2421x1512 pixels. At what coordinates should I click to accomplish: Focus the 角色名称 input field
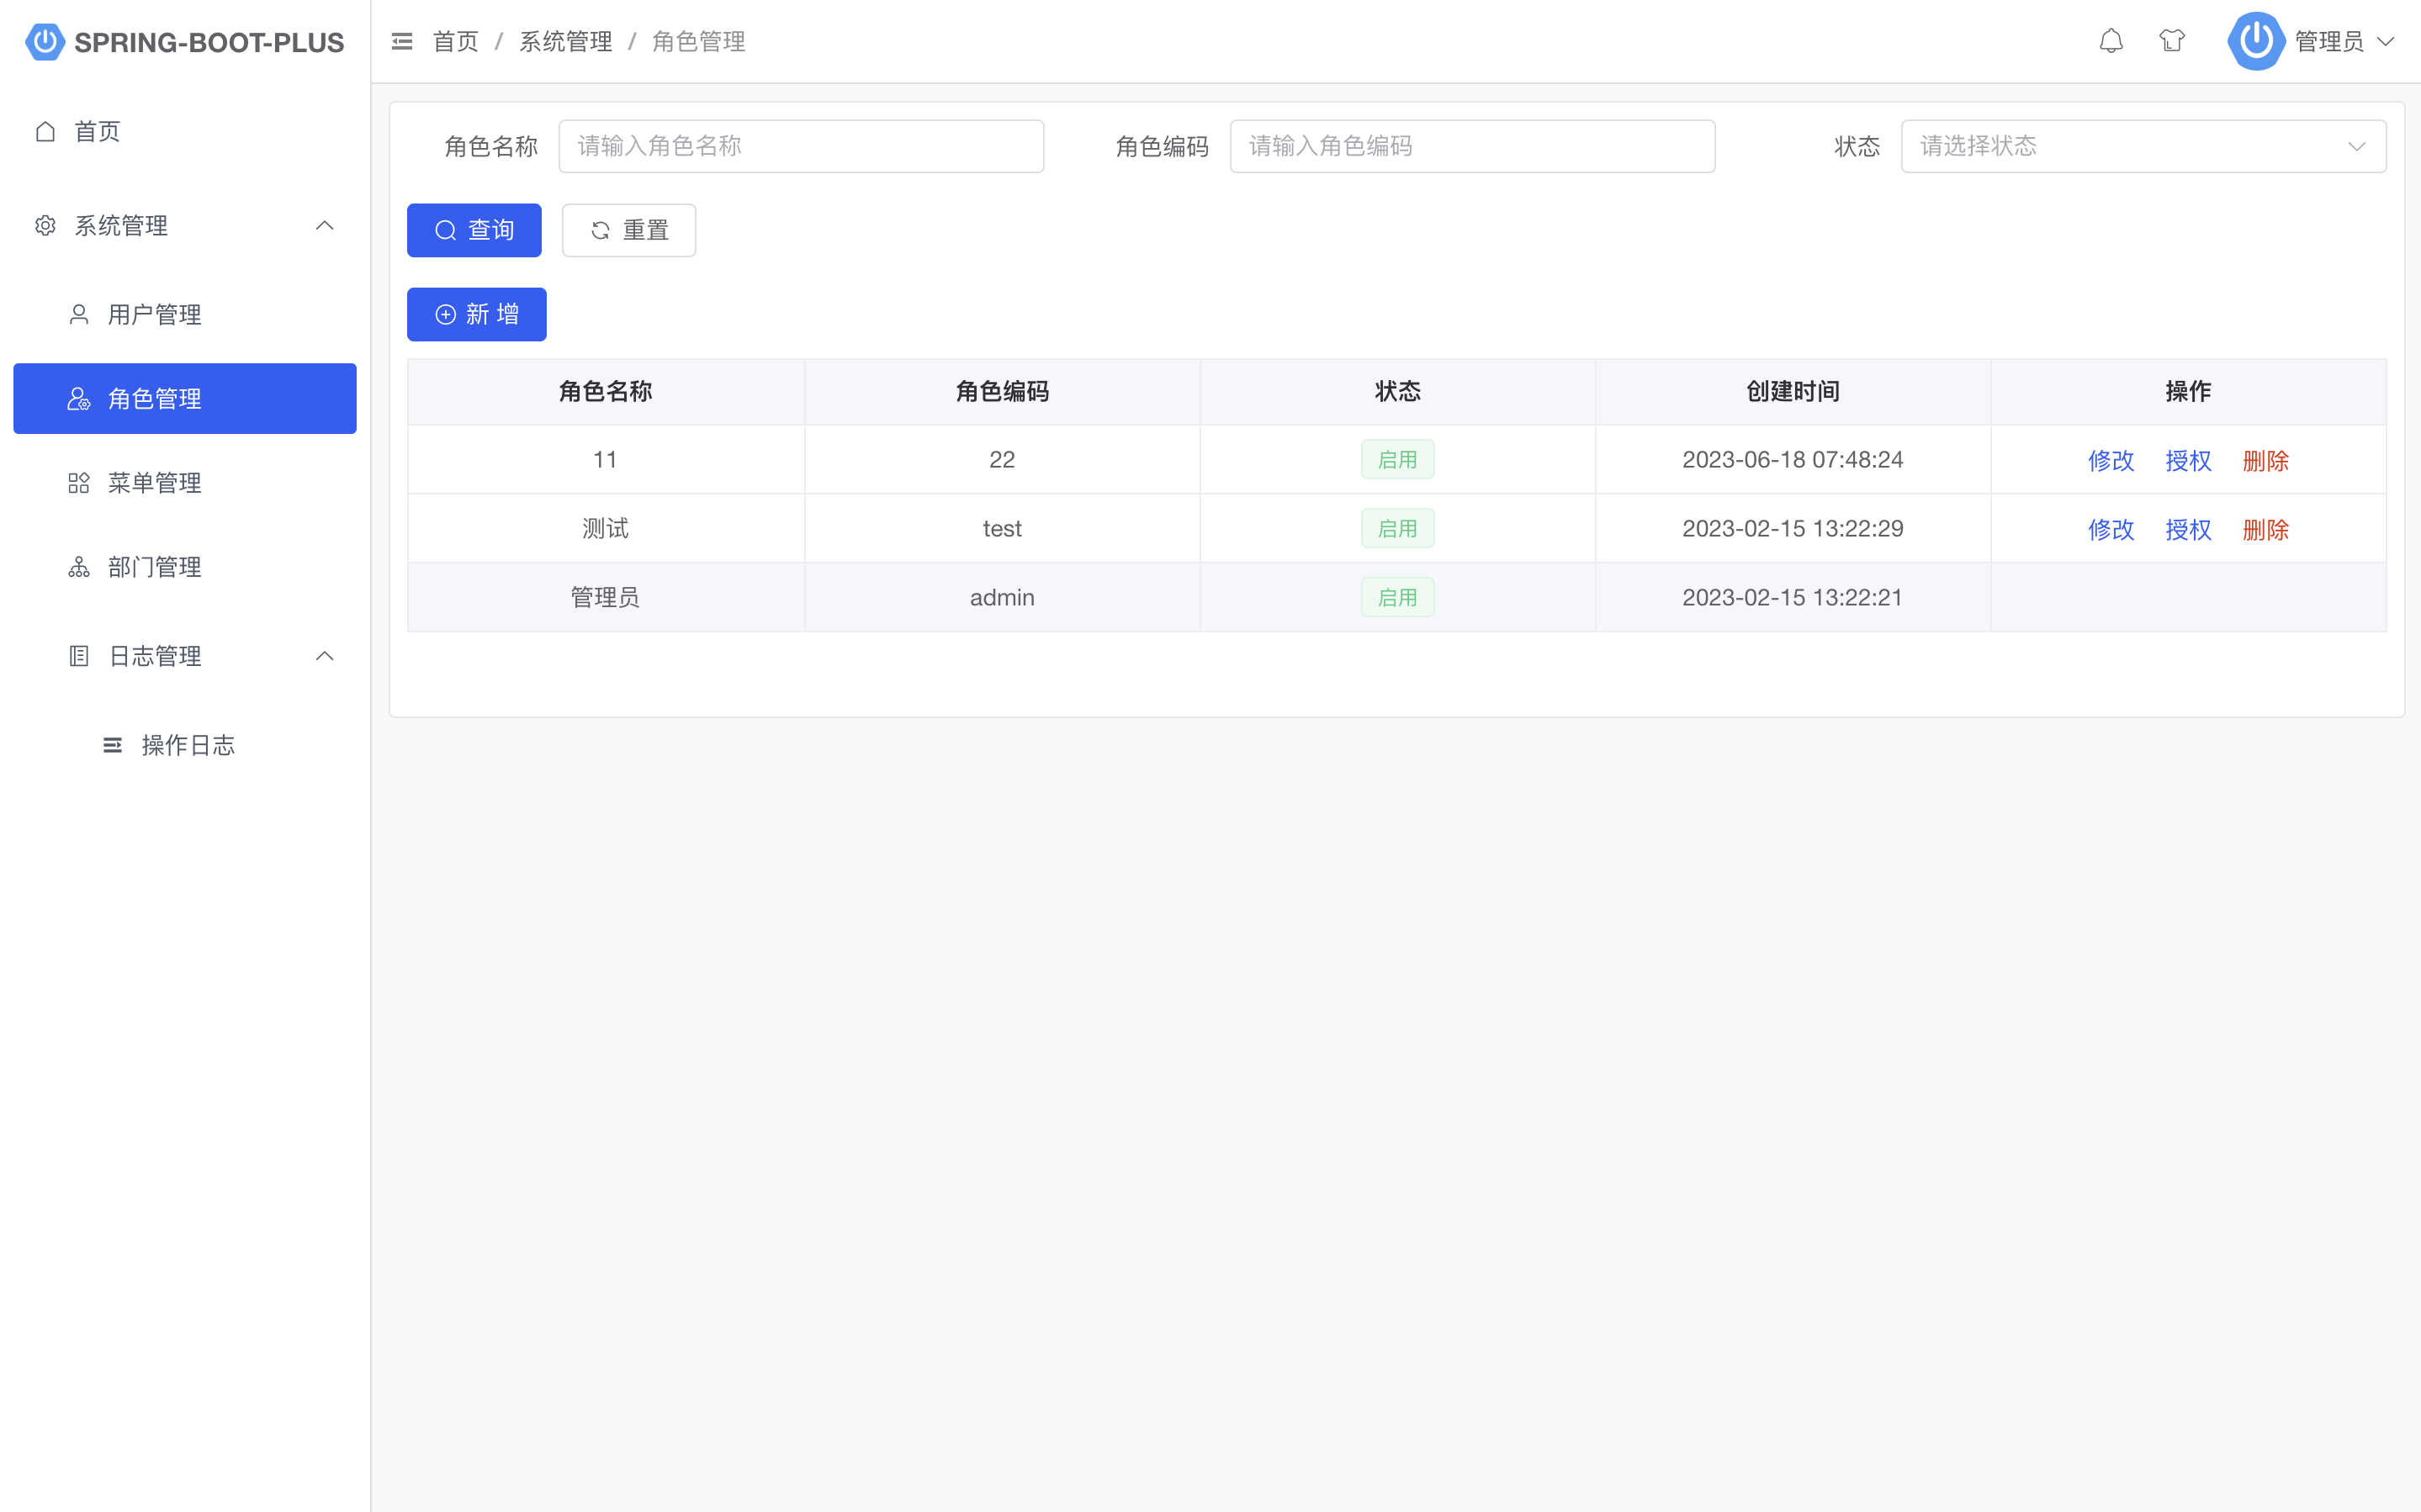pos(800,146)
